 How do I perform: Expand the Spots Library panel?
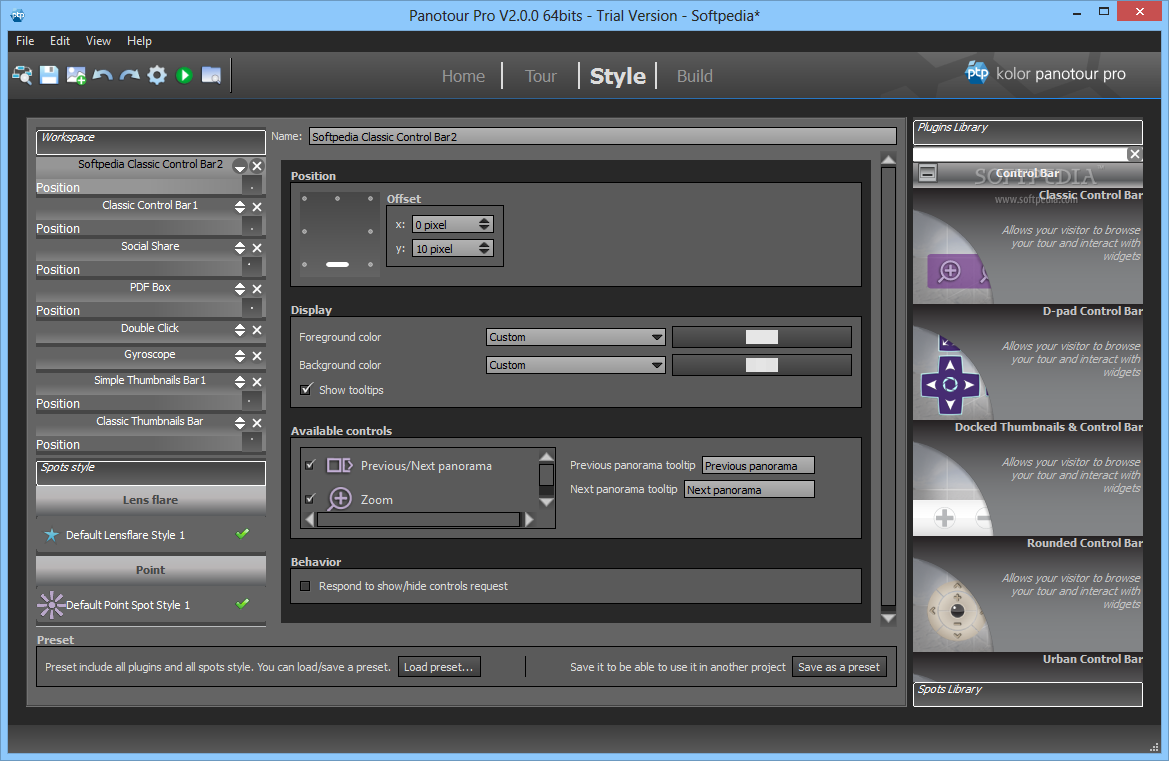[1027, 694]
